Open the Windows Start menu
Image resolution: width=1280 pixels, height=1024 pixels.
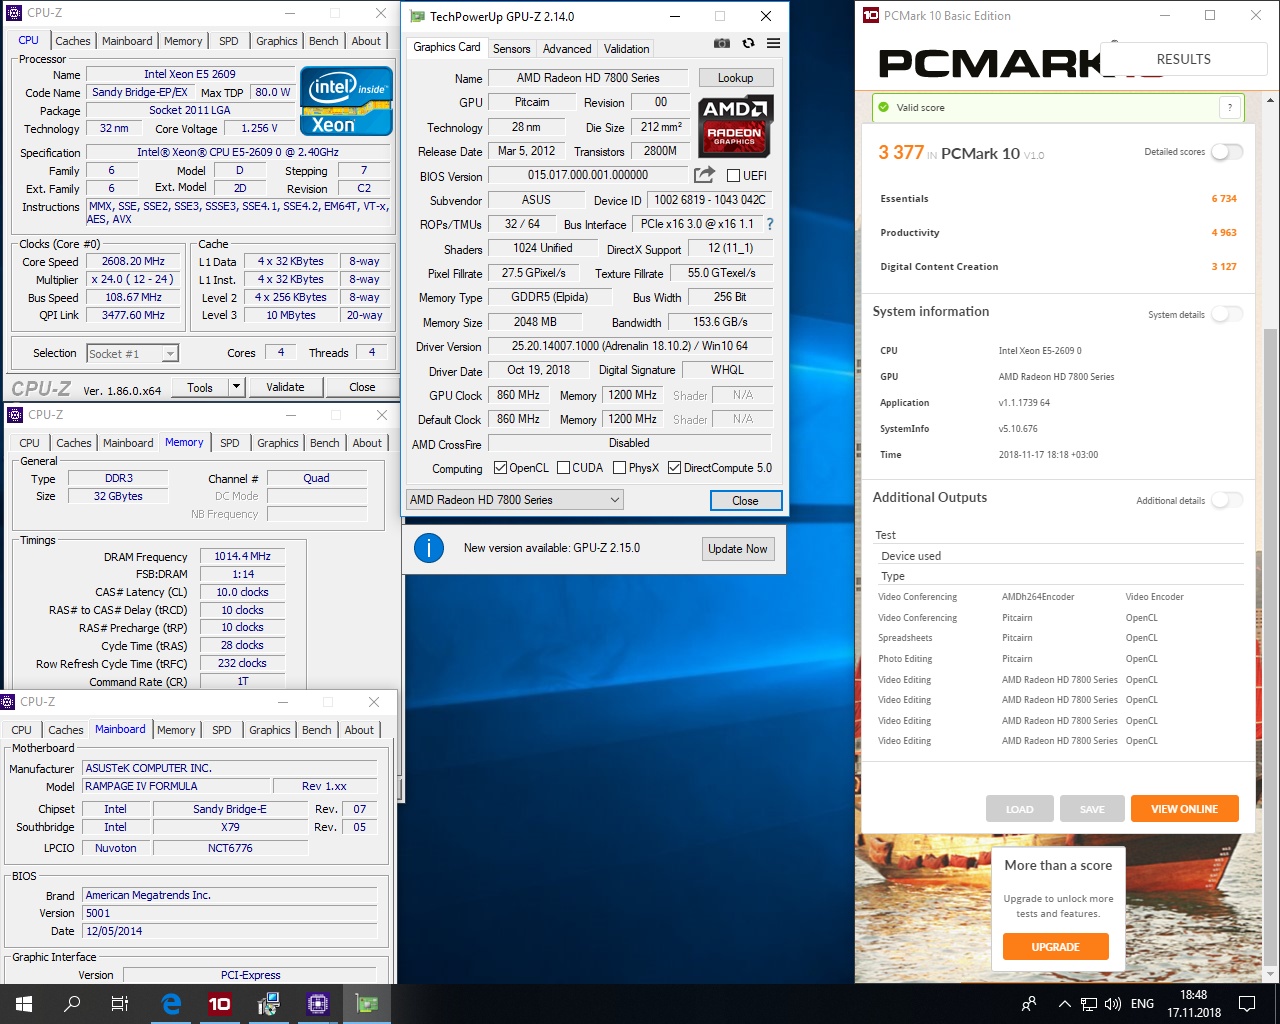point(24,1004)
